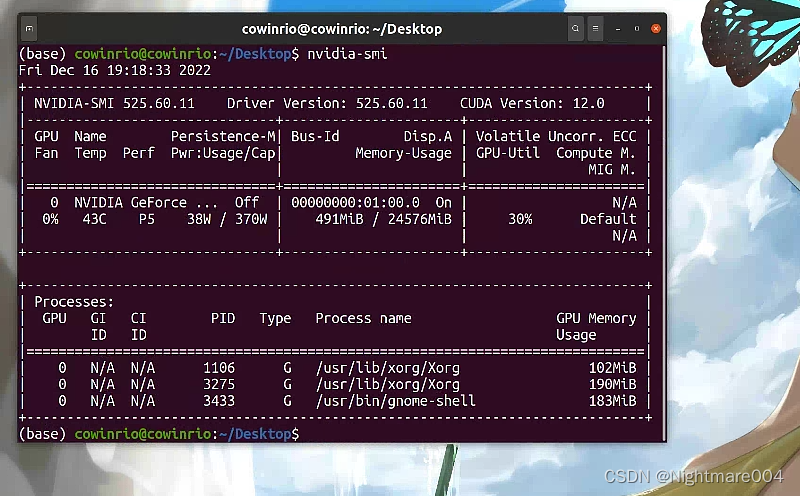Click NVIDIA-SMI 525.60.11 text

point(114,104)
